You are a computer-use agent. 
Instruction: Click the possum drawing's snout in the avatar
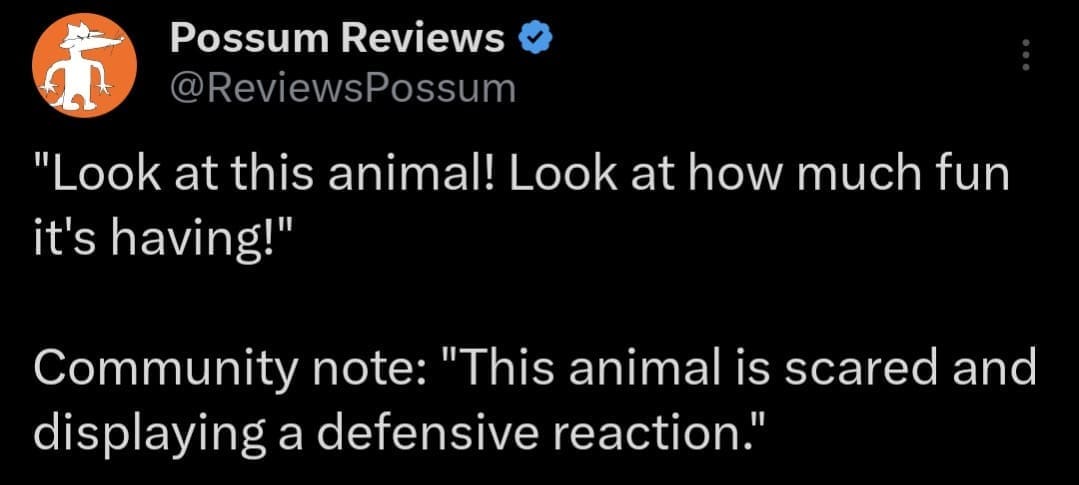point(112,40)
